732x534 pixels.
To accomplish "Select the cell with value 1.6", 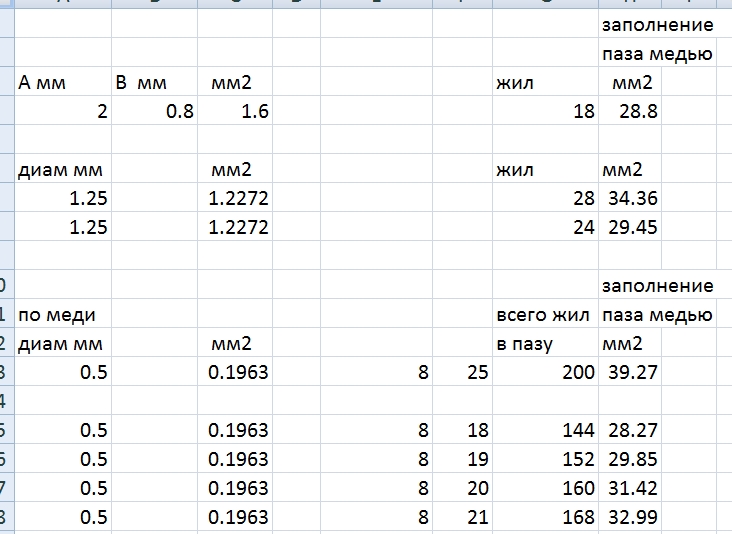I will tap(235, 112).
